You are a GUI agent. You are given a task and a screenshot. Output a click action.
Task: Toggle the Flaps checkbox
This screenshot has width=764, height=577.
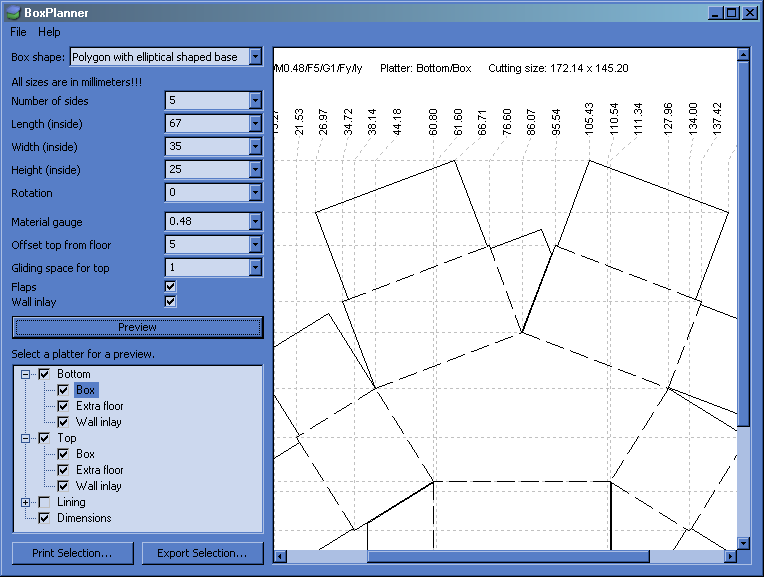click(170, 287)
